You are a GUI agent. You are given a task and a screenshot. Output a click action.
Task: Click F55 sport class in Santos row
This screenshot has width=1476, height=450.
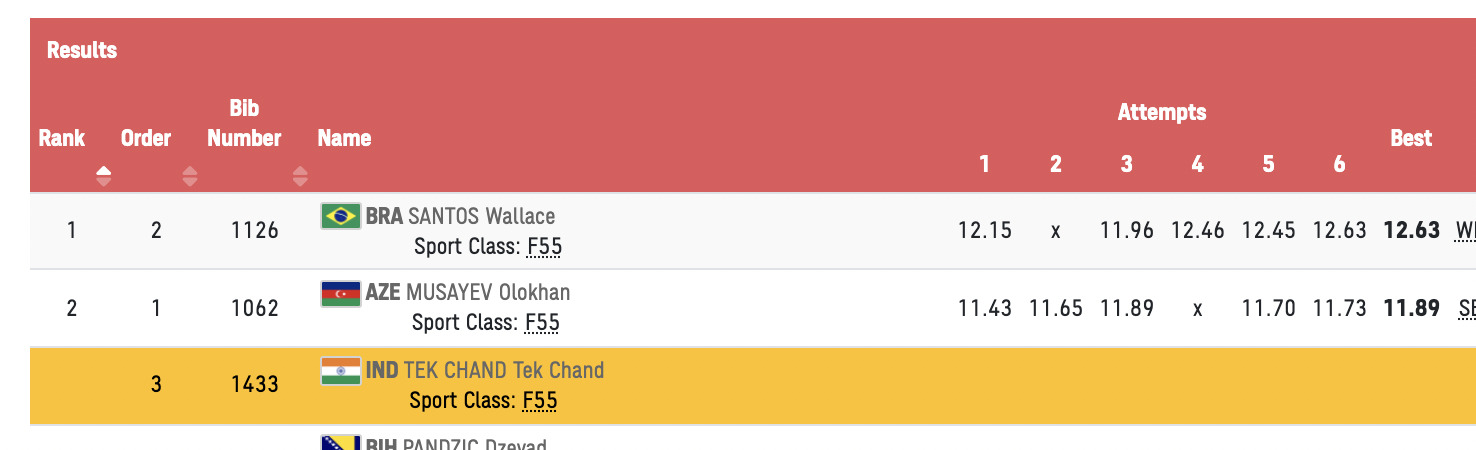coord(544,246)
